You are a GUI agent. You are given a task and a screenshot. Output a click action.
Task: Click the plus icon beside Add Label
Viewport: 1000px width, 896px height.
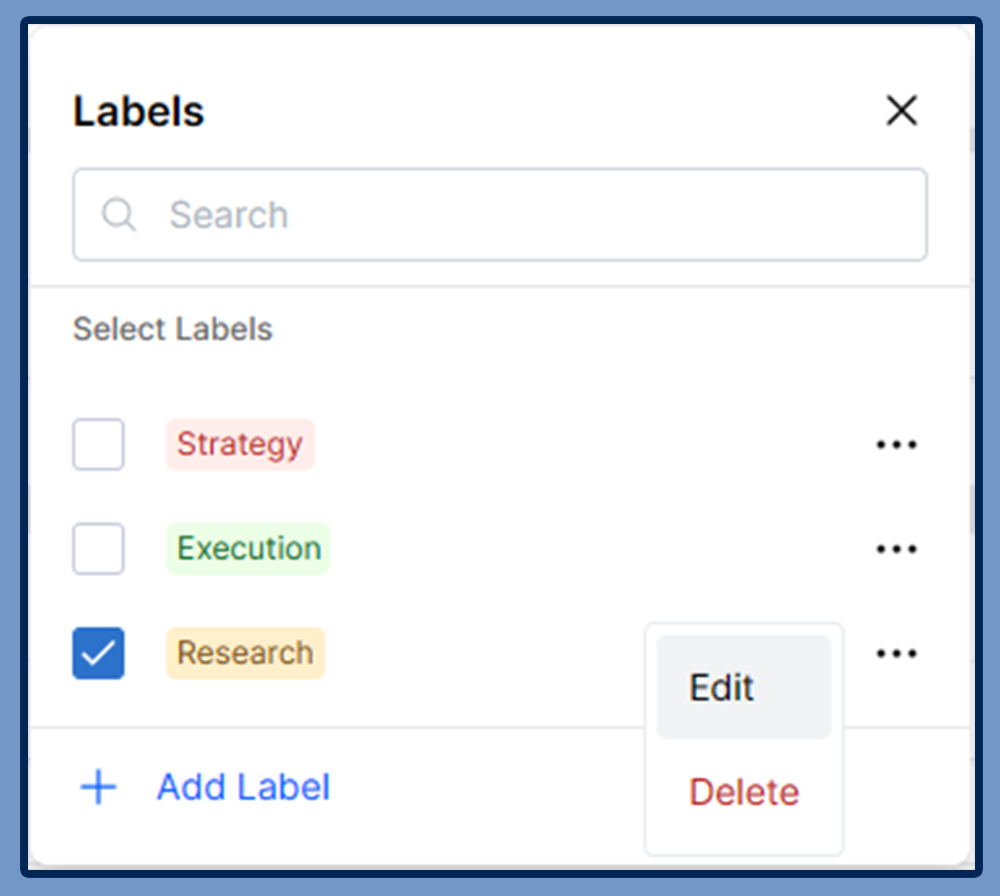tap(98, 788)
